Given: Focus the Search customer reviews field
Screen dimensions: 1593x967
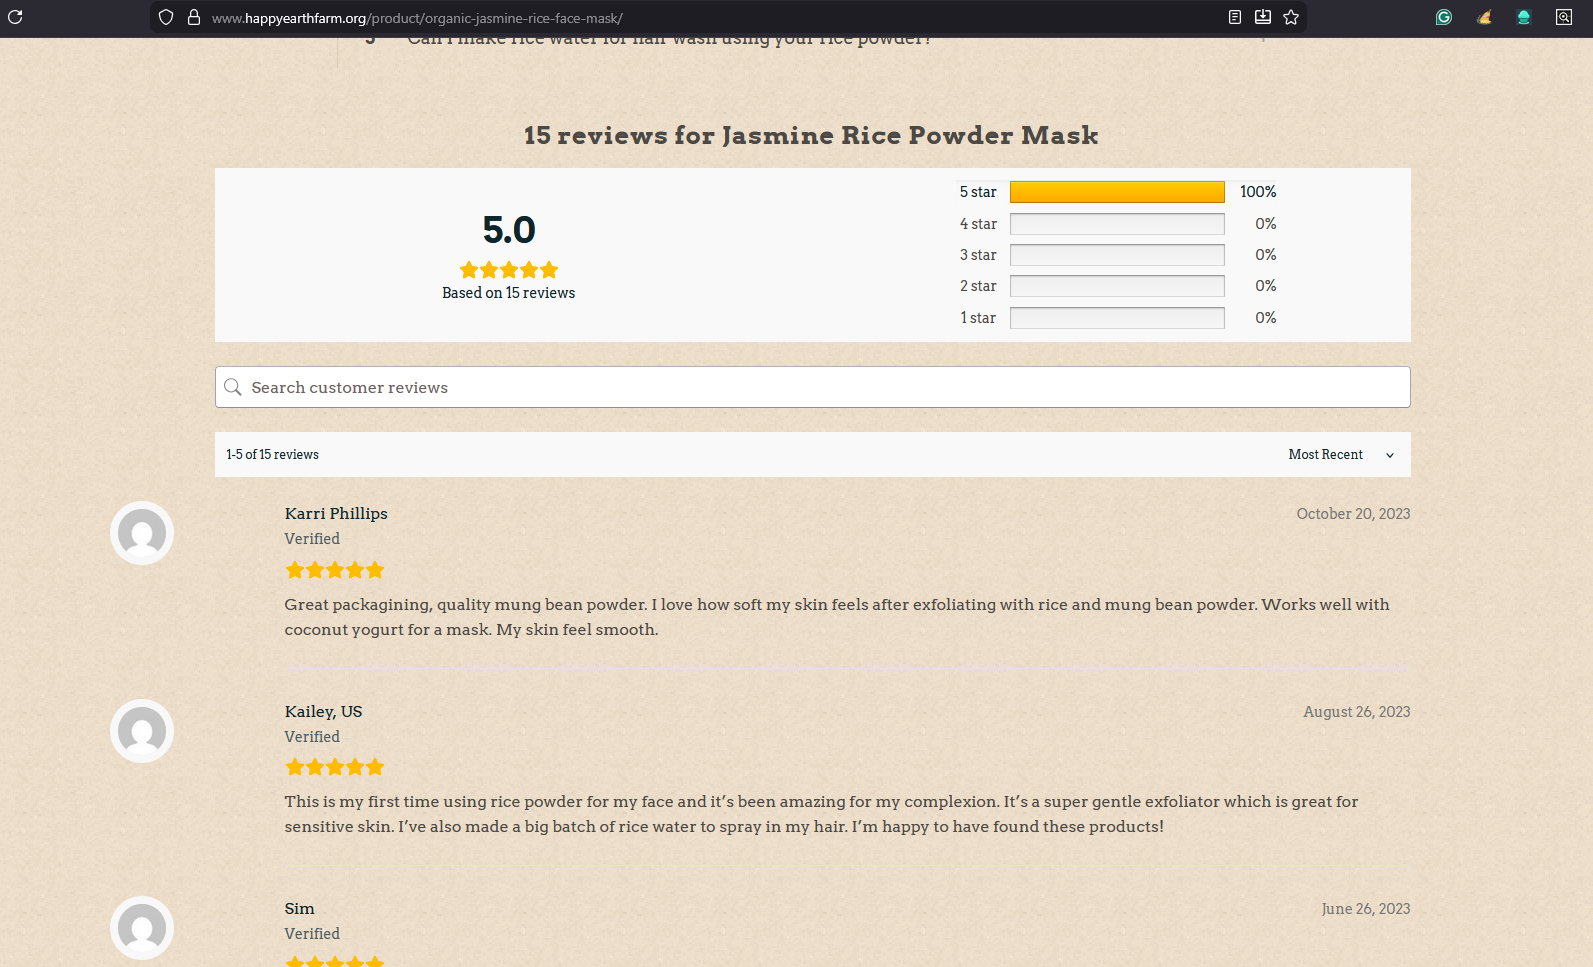Looking at the screenshot, I should click(820, 387).
